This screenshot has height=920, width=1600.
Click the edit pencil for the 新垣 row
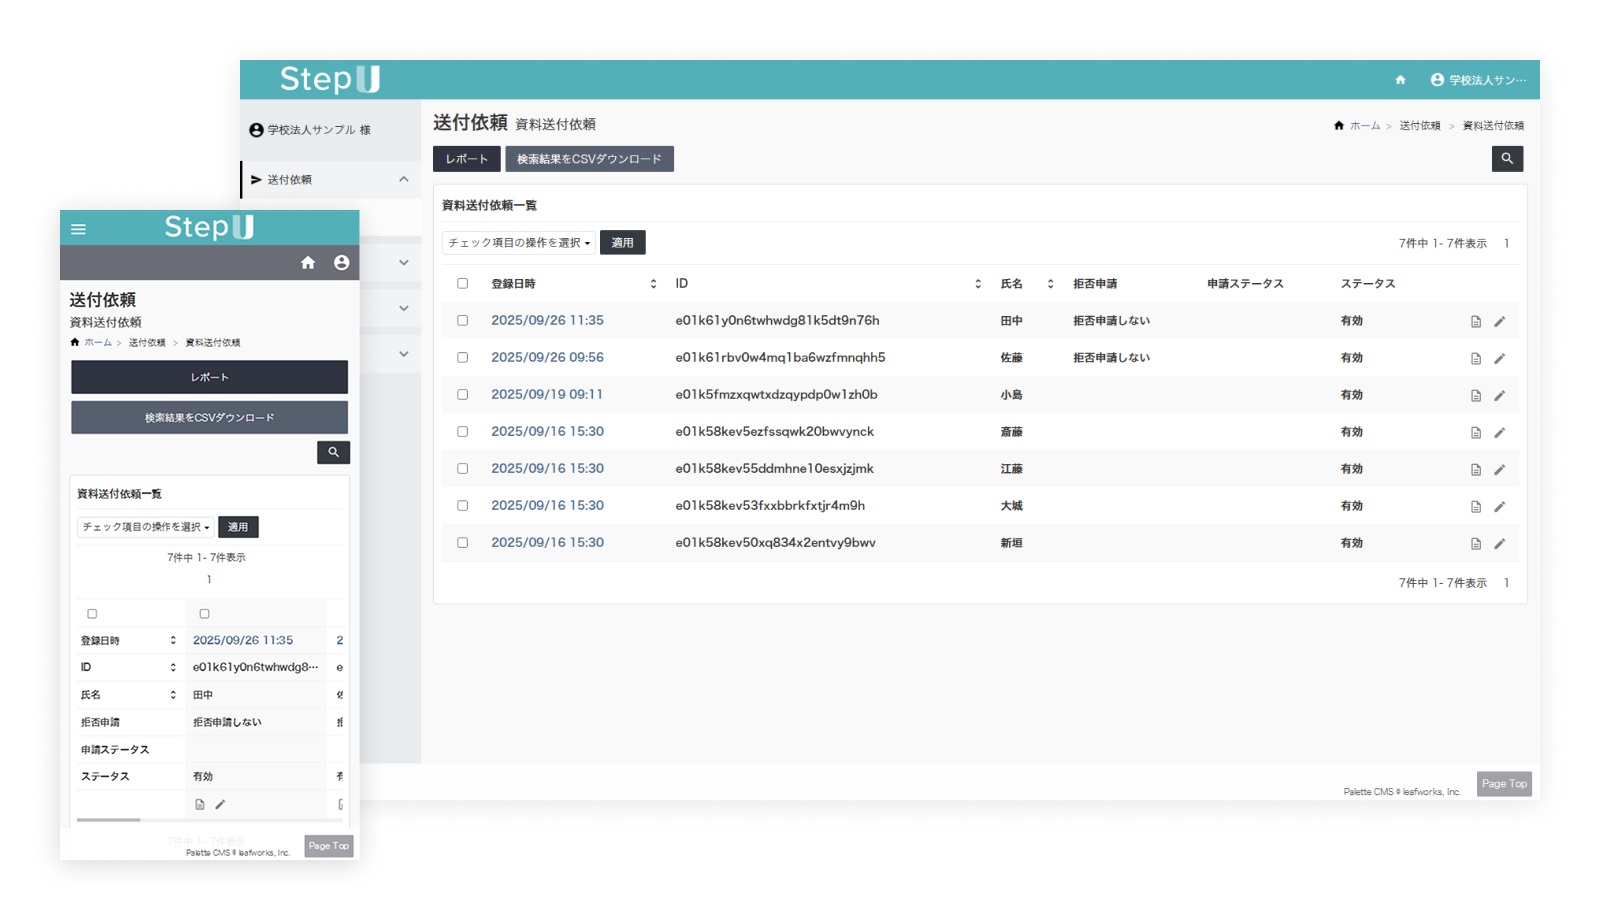click(x=1499, y=544)
